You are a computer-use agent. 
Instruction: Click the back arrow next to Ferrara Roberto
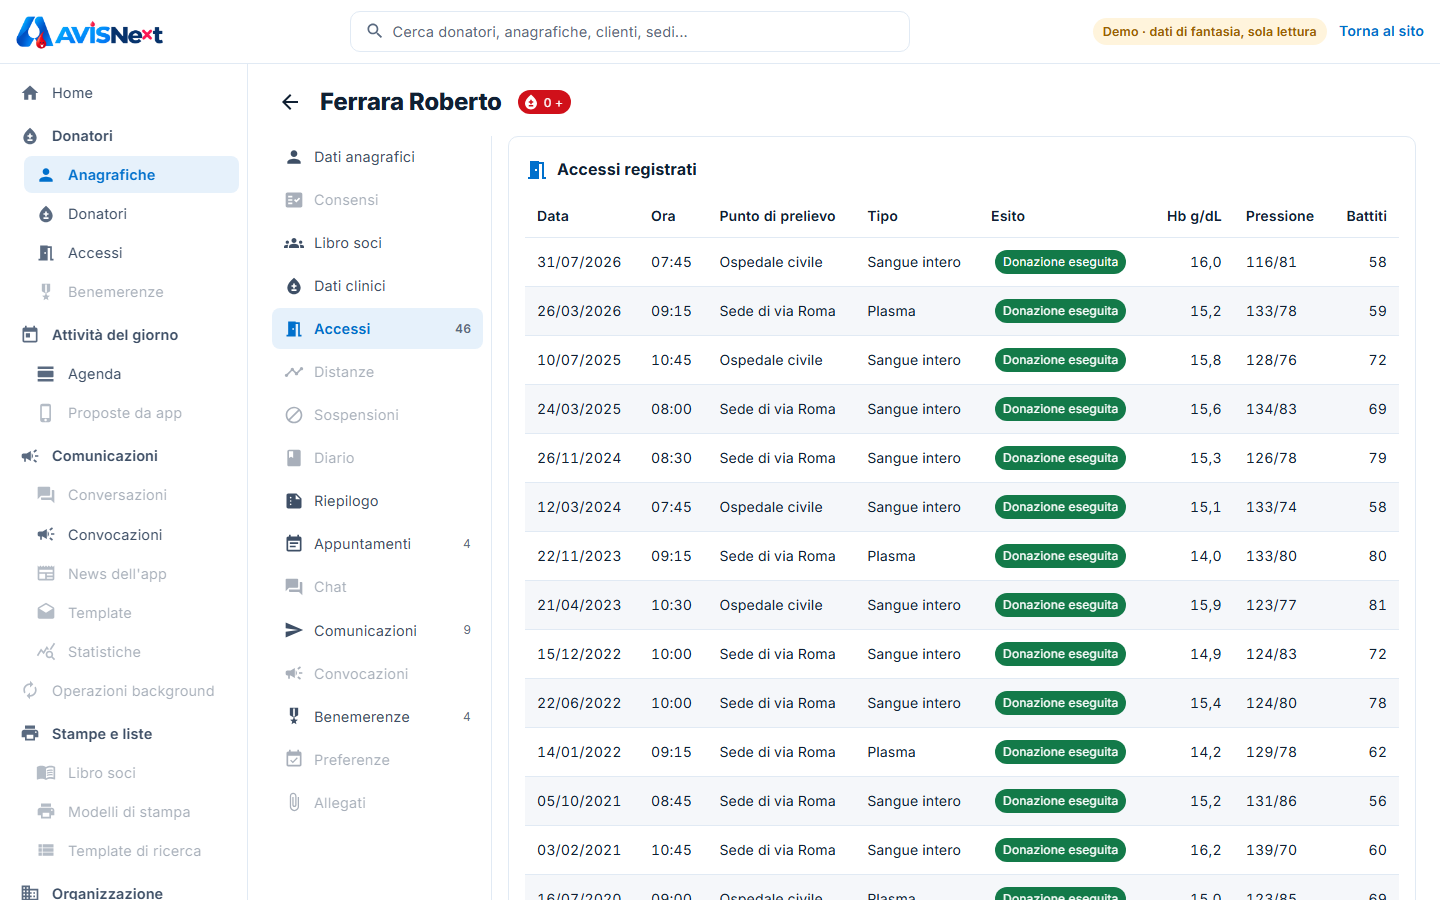click(x=290, y=102)
